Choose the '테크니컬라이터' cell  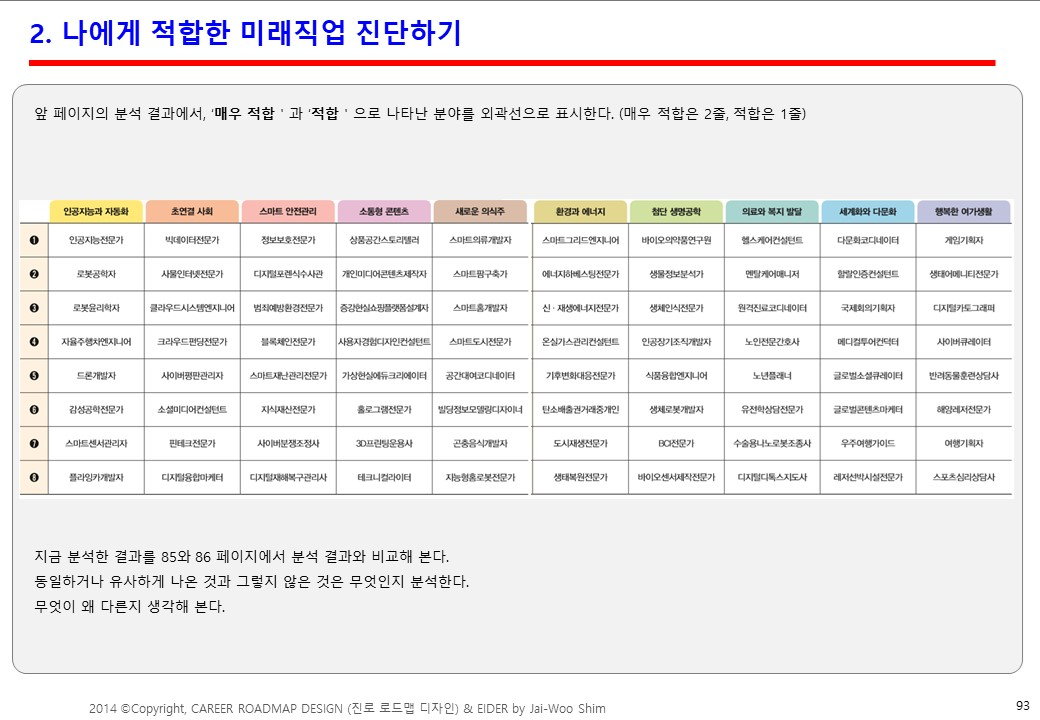pos(384,477)
